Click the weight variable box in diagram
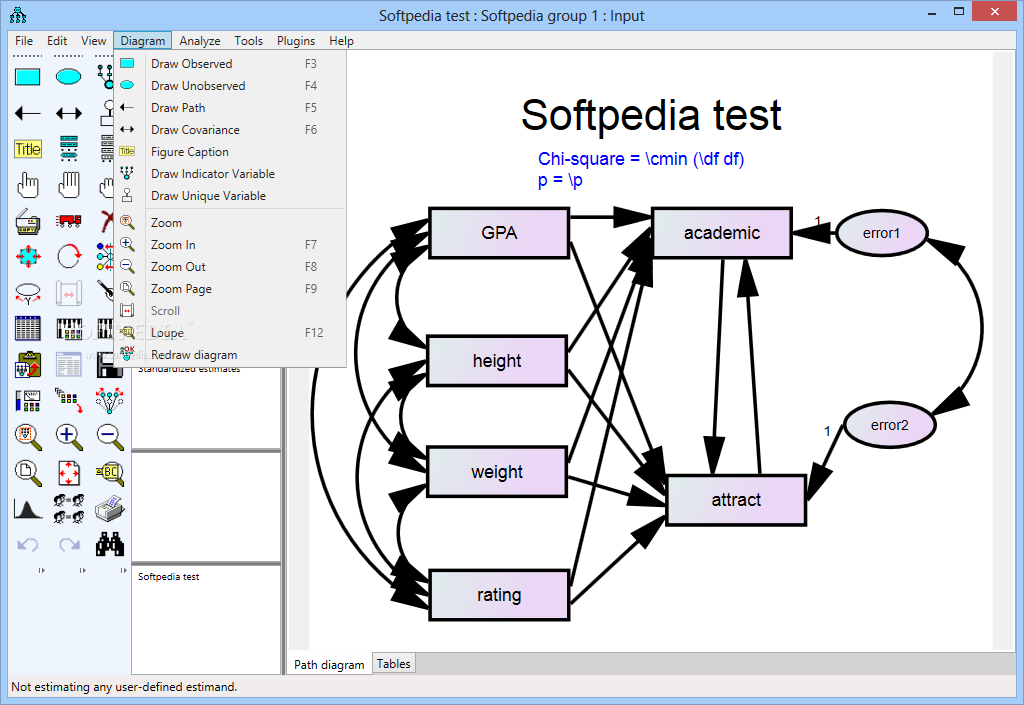Screen dimensions: 1024x705 coord(497,472)
